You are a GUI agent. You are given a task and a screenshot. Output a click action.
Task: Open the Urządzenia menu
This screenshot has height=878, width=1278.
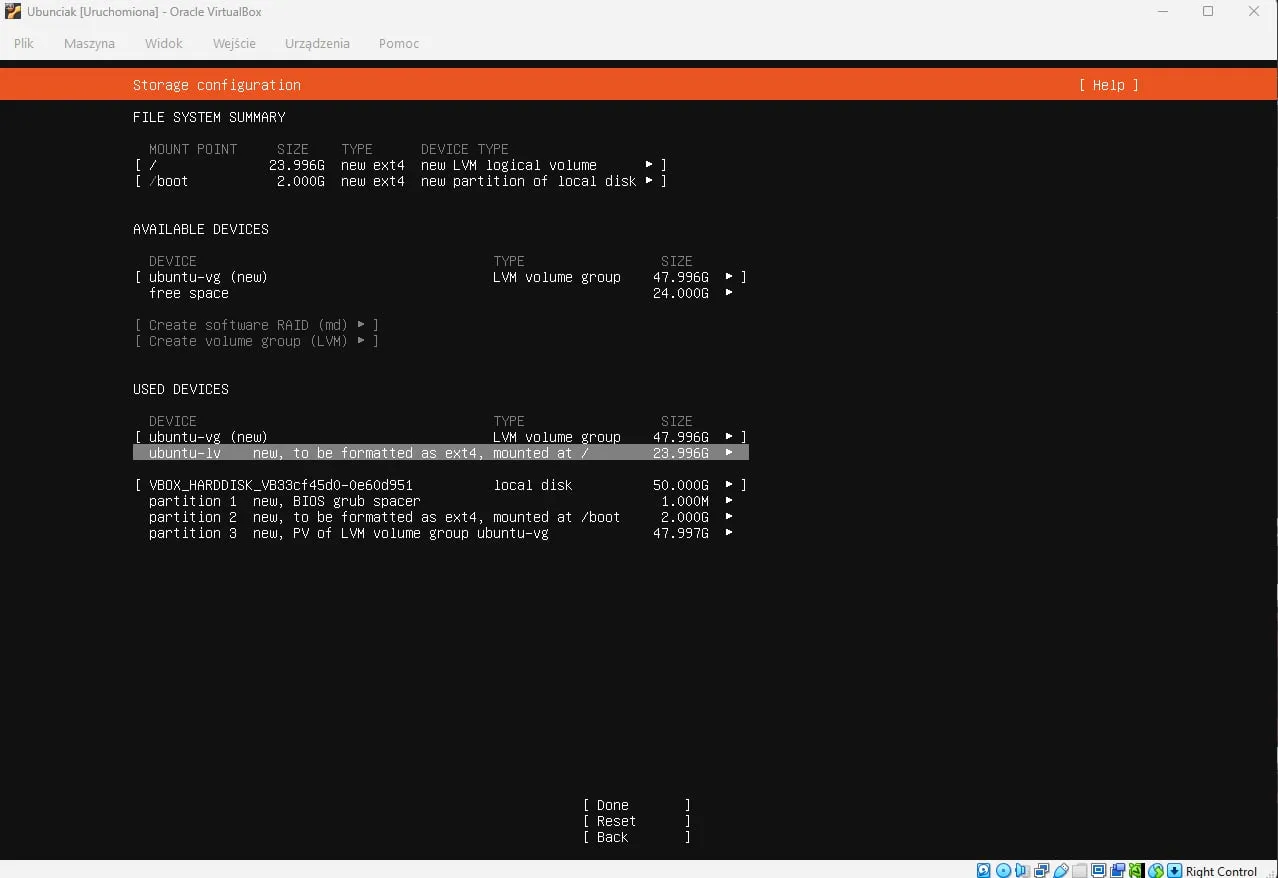317,43
